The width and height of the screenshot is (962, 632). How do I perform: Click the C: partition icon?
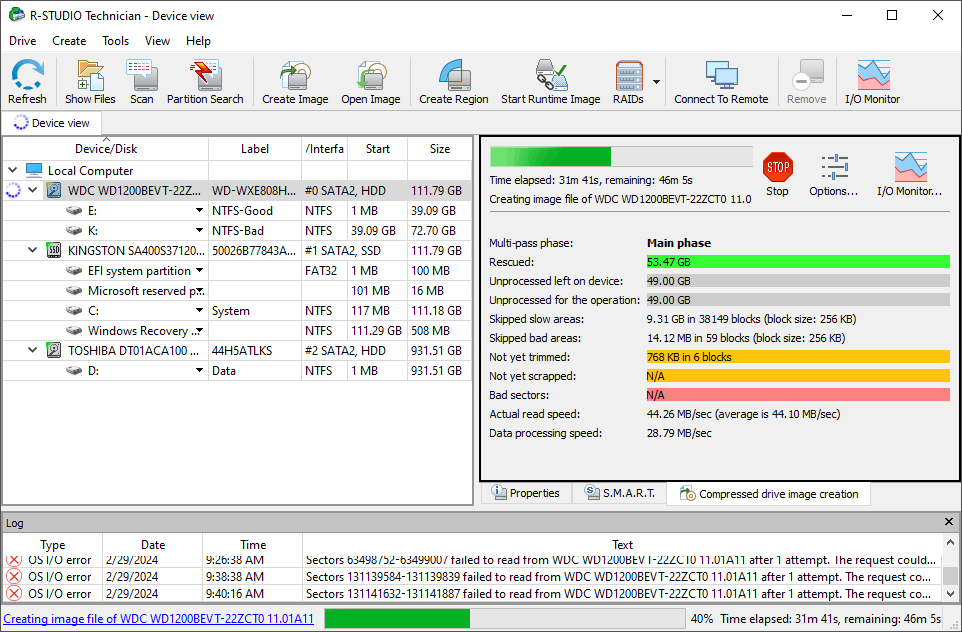coord(74,310)
